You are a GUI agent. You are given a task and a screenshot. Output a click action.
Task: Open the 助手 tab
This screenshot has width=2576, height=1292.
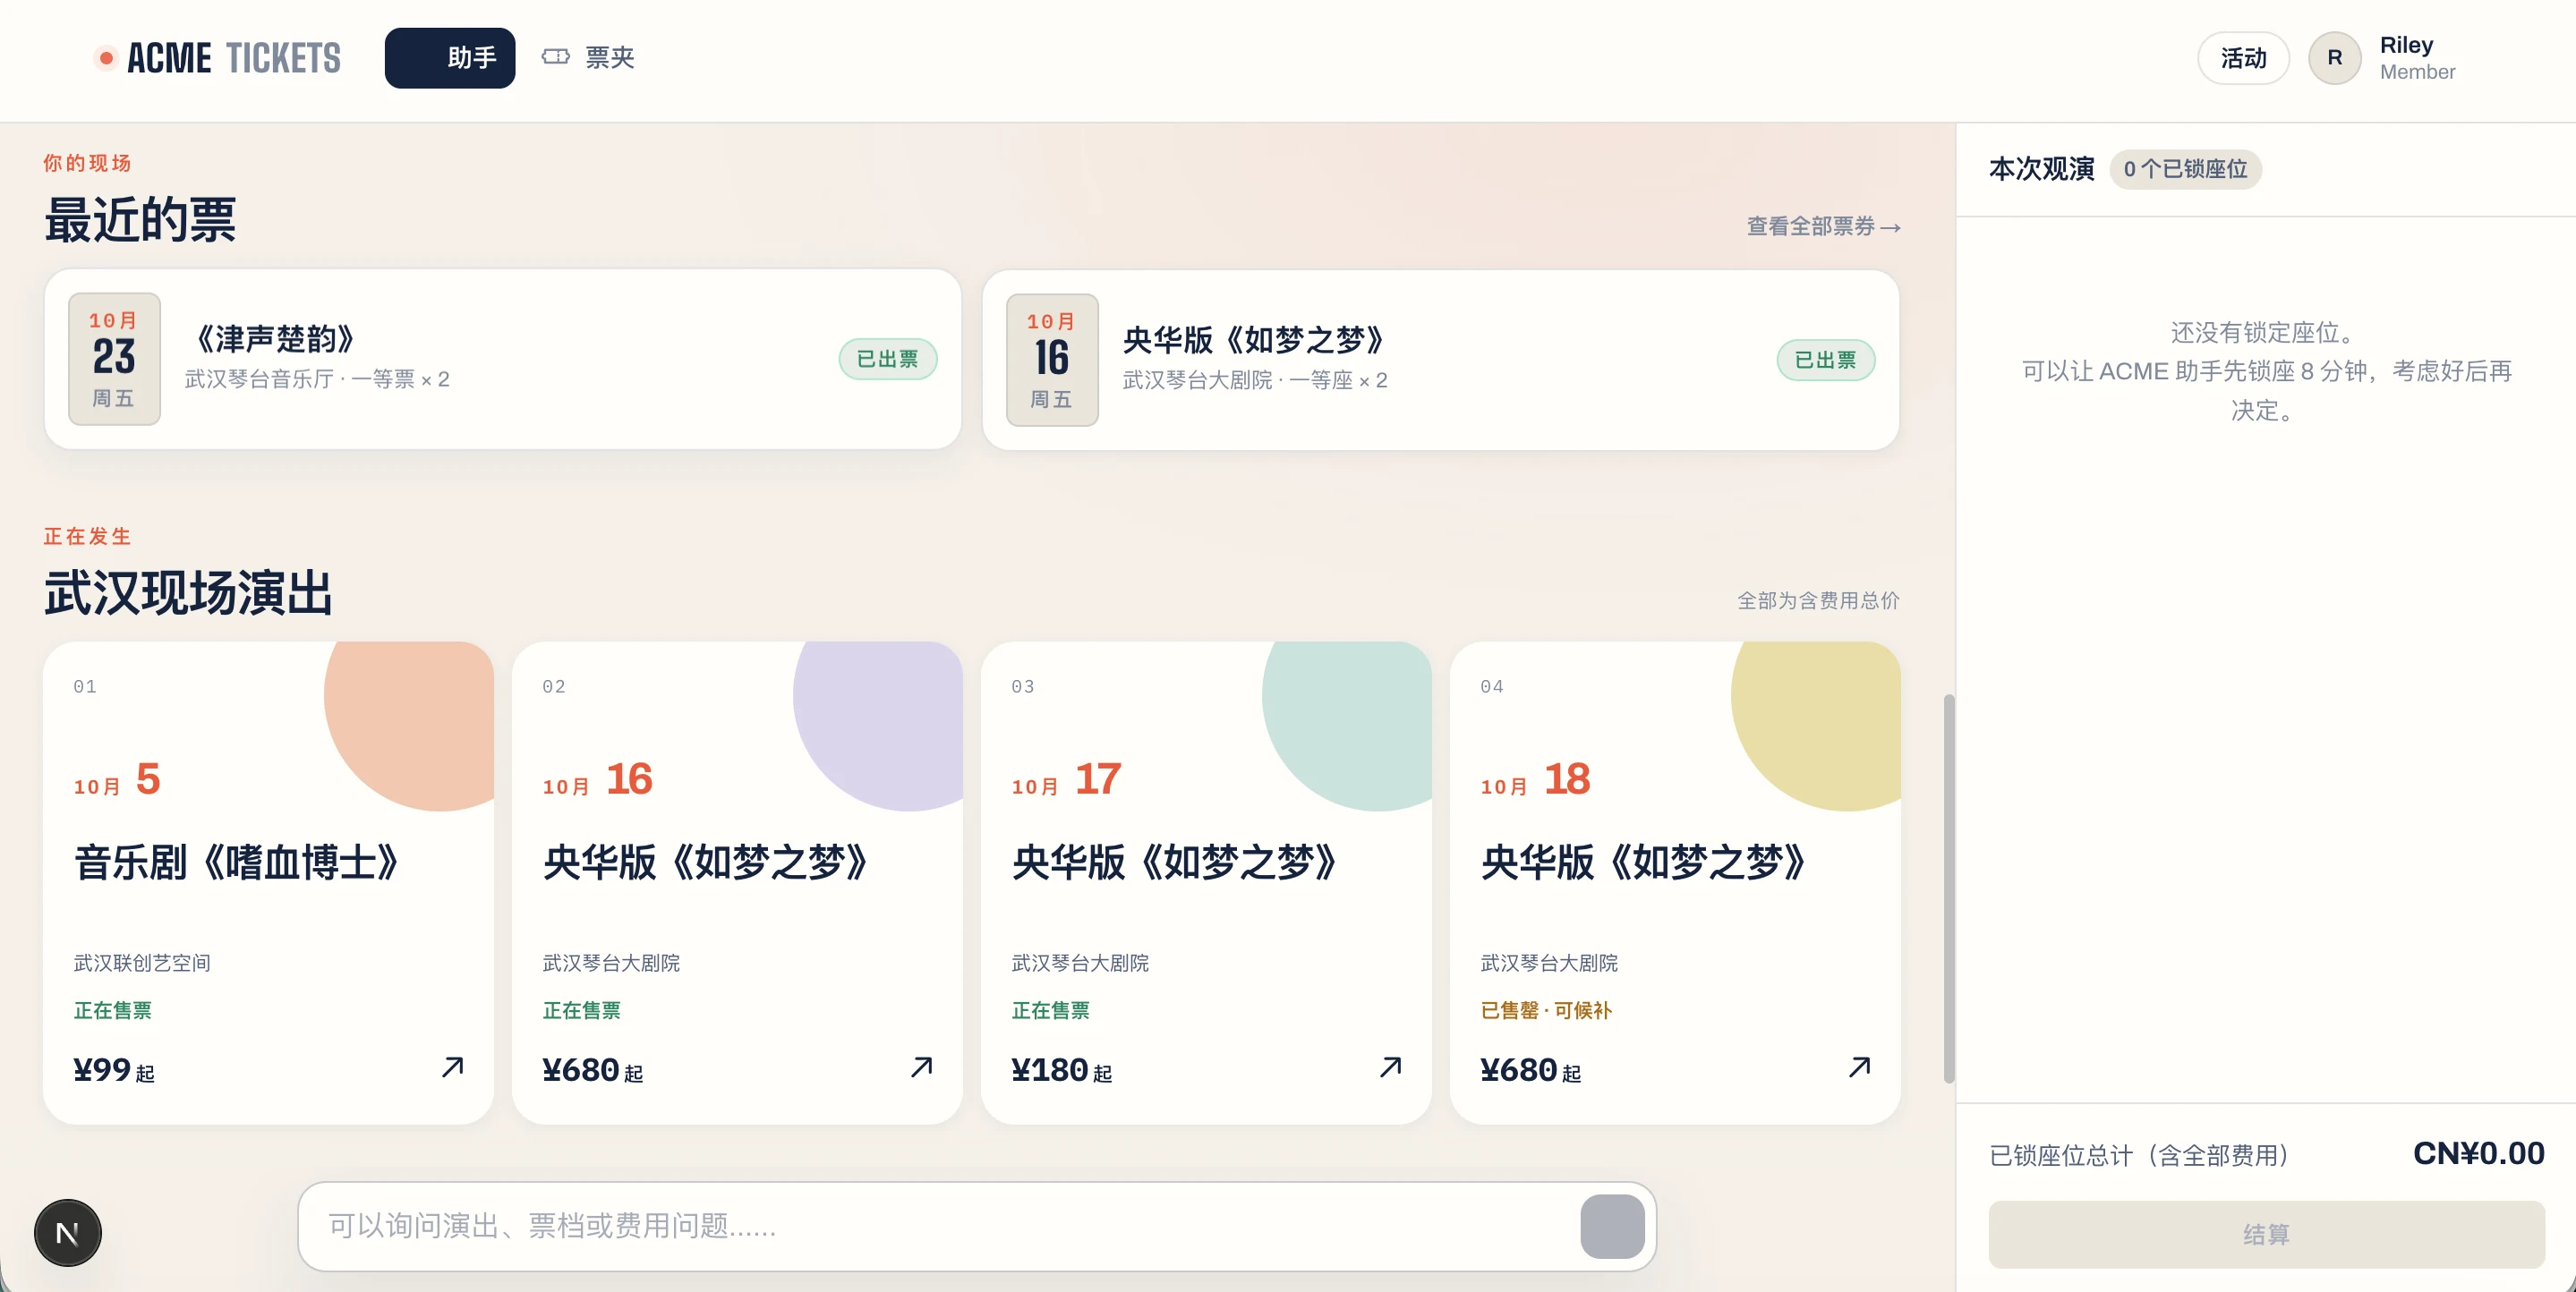pos(450,58)
